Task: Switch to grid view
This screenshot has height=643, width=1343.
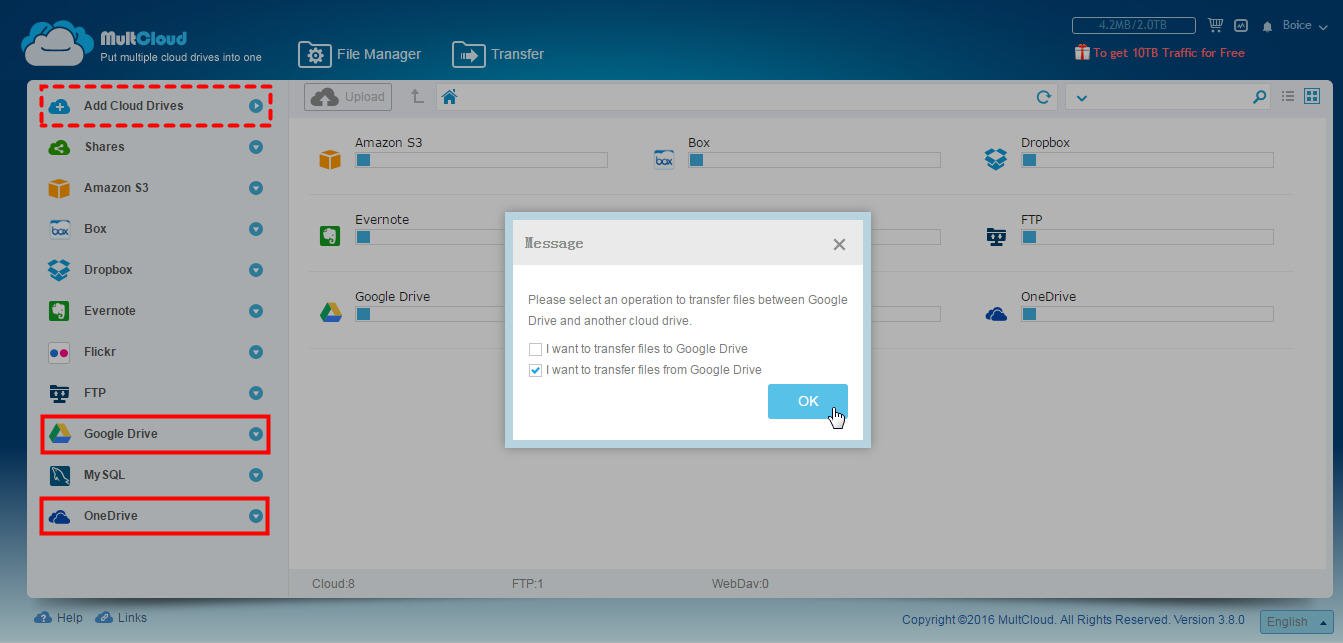Action: 1312,96
